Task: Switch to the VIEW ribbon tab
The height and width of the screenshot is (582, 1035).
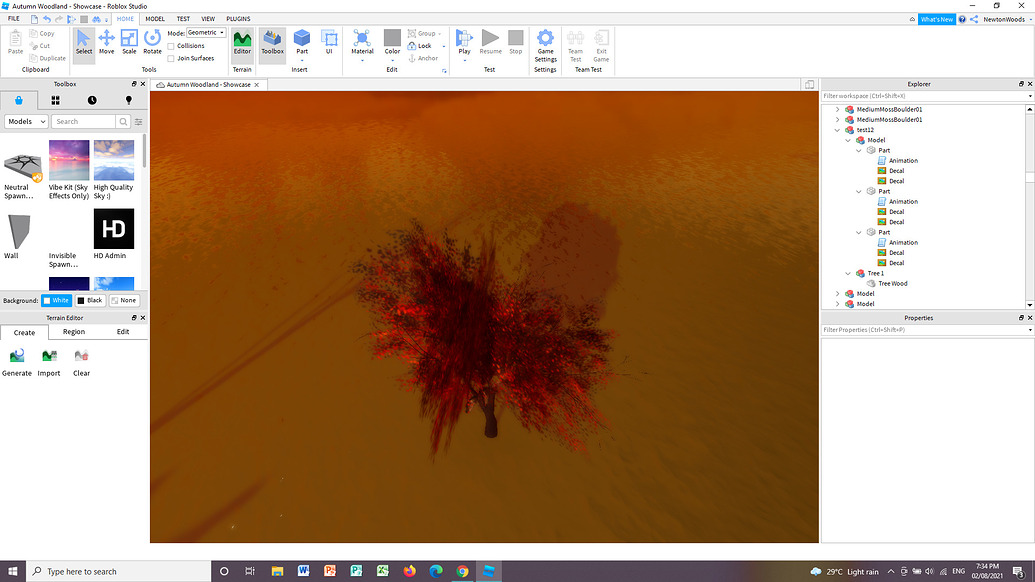Action: 208,18
